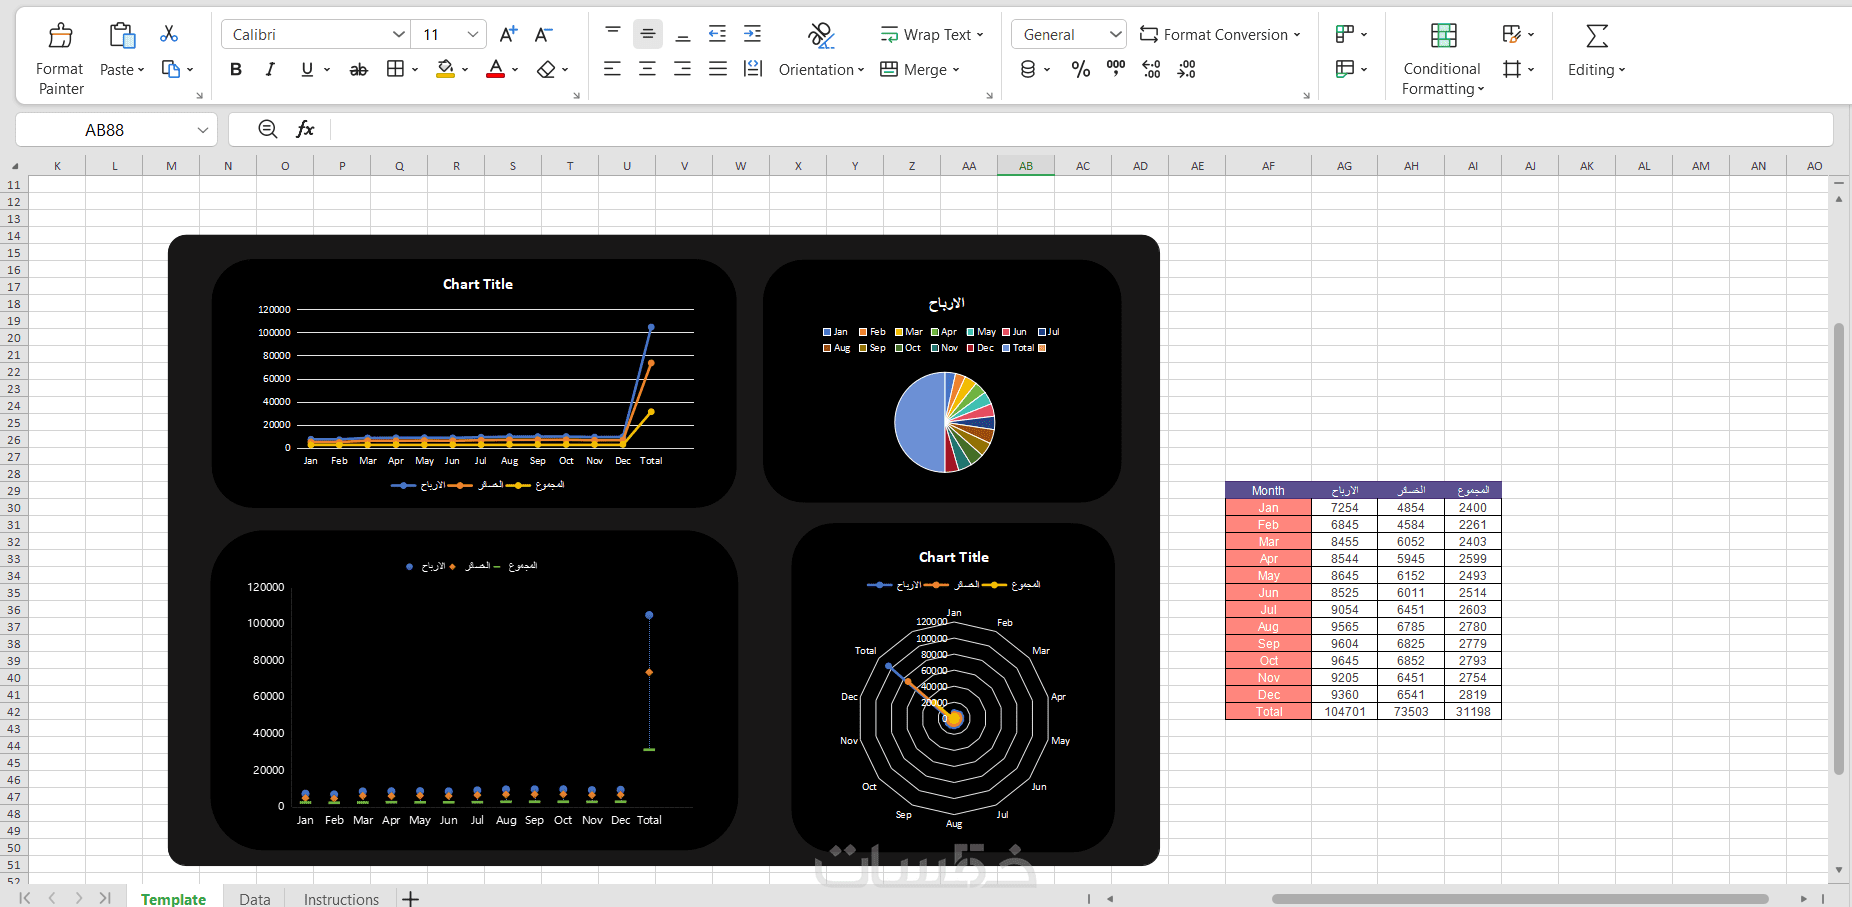Go to the first sheet tab
1852x907 pixels.
(x=25, y=898)
